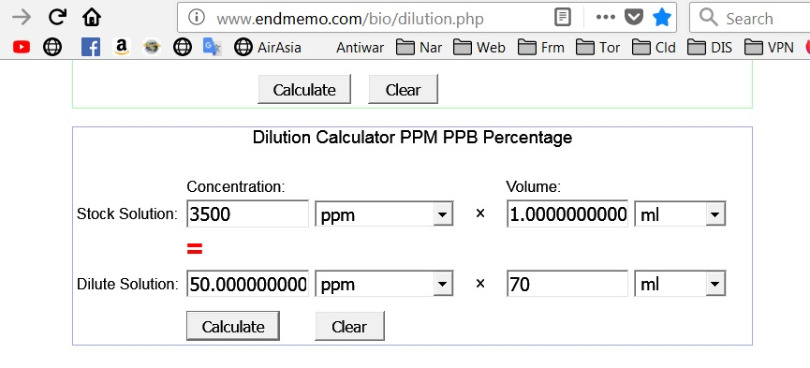This screenshot has width=810, height=368.
Task: Expand dilute solution volume ml dropdown
Action: click(680, 284)
